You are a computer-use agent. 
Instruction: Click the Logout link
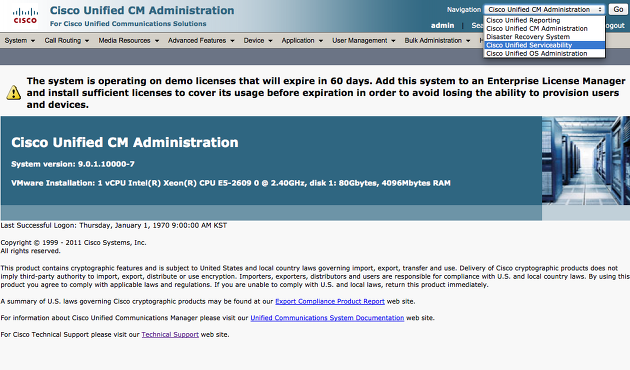(615, 25)
